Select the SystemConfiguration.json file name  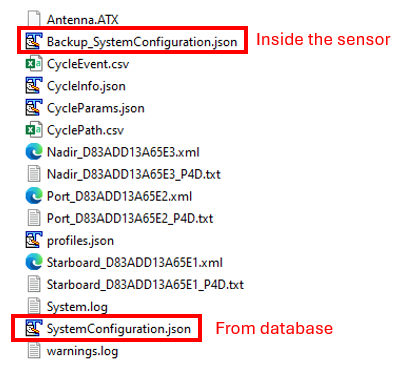point(119,329)
